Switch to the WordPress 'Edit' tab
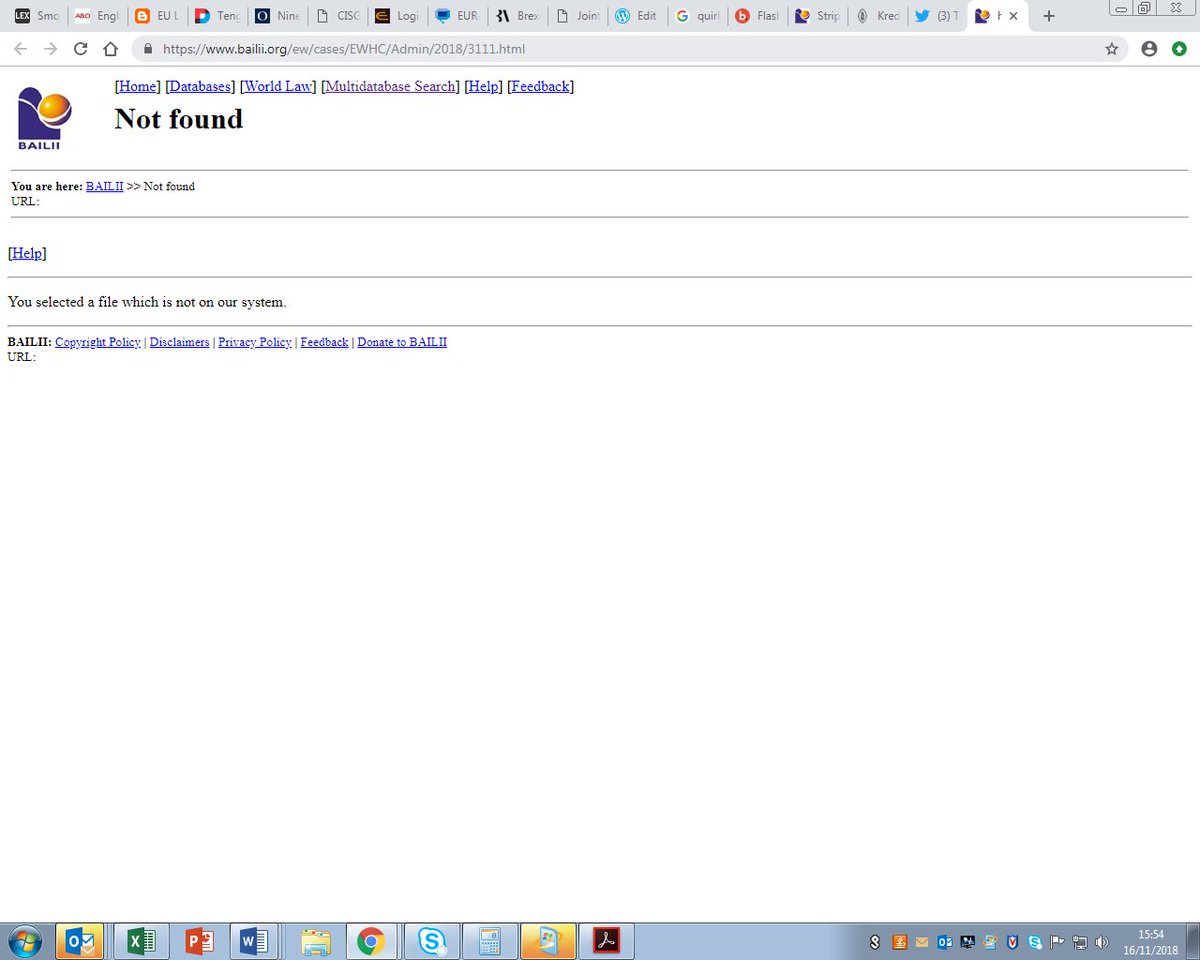This screenshot has width=1200, height=960. (x=637, y=16)
